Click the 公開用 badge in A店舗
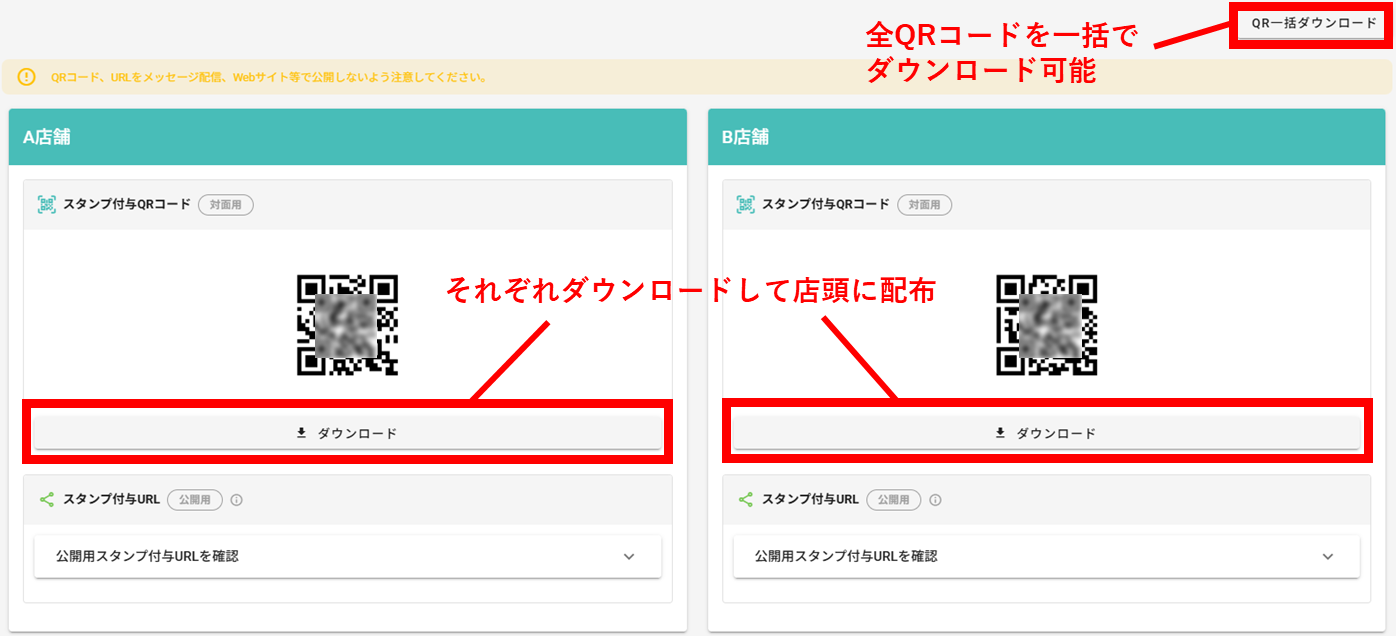Viewport: 1396px width, 636px height. (195, 500)
